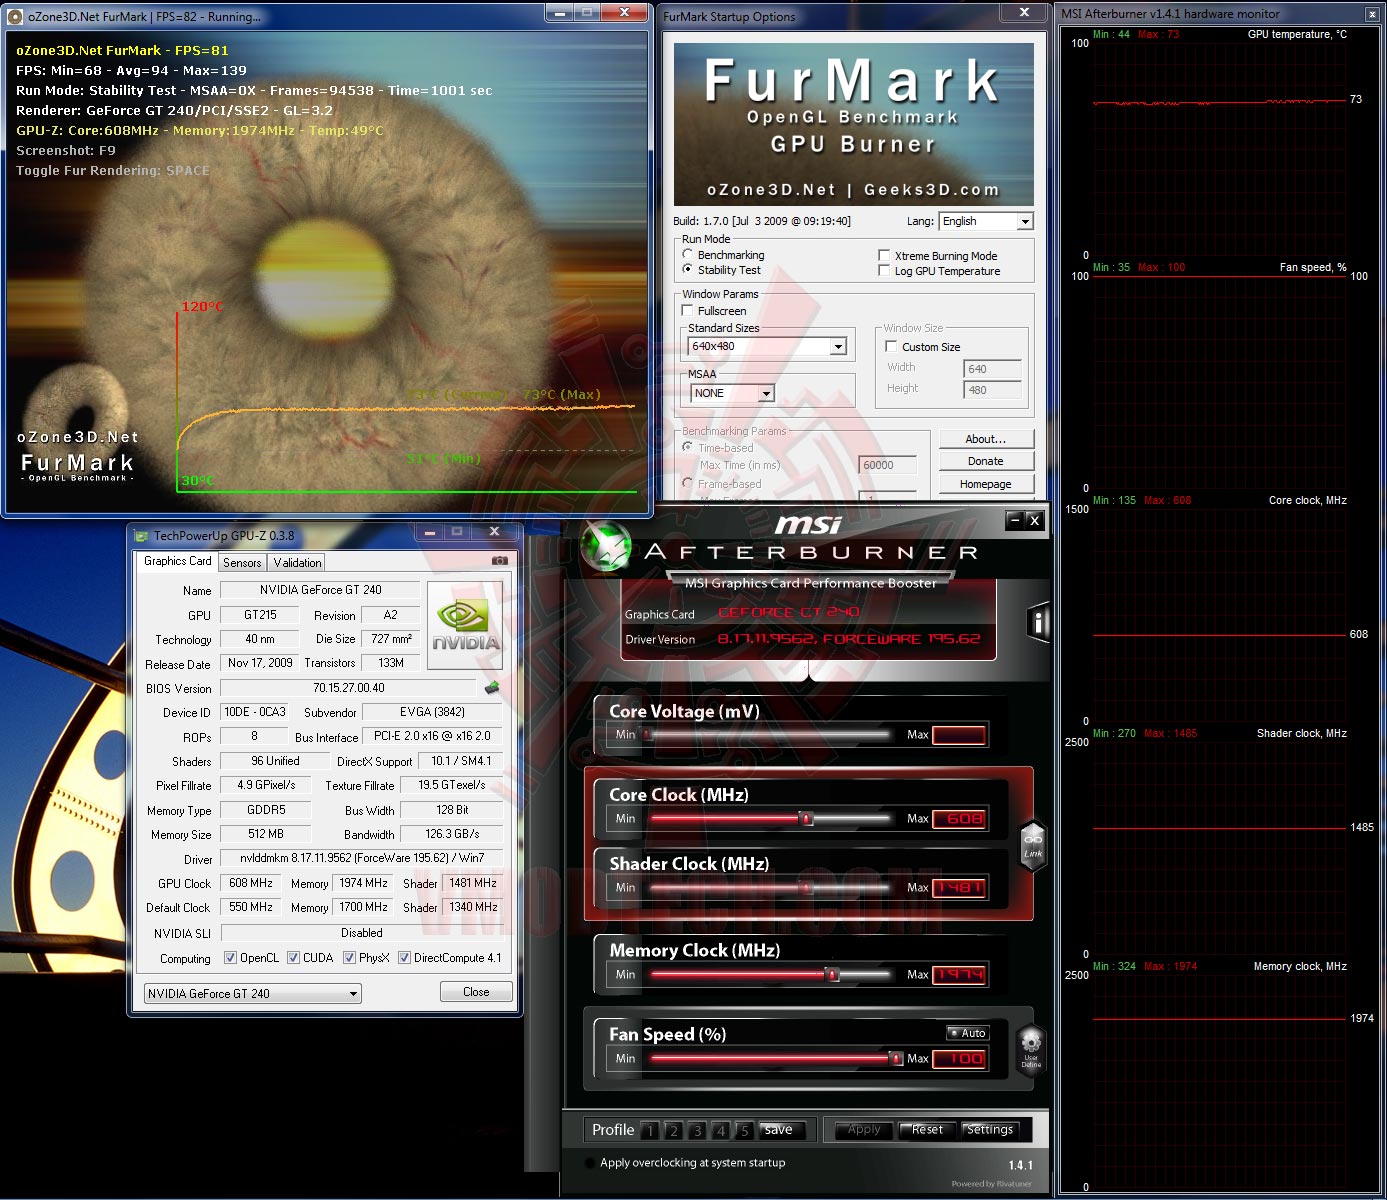Open the Afterburner info 'i' button
Screen dimensions: 1387x1200
1039,623
